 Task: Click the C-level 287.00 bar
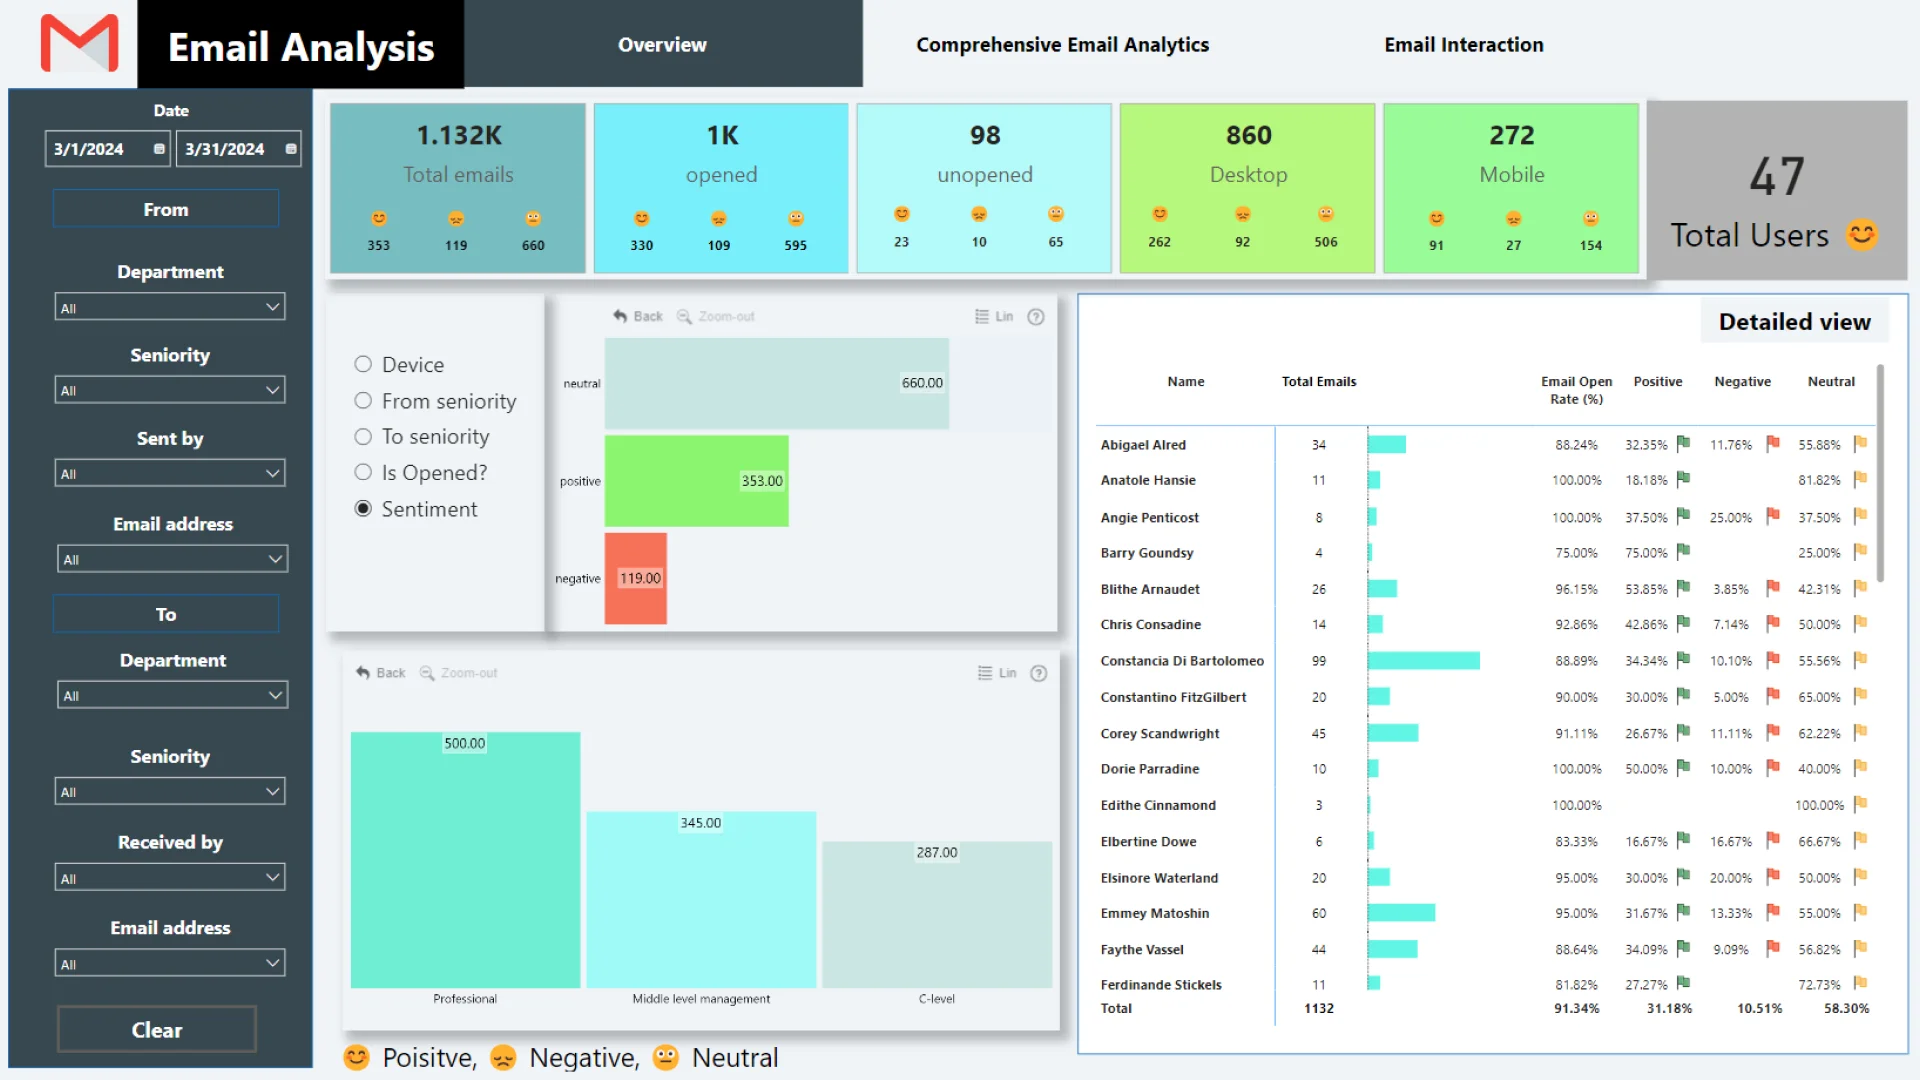pos(937,914)
